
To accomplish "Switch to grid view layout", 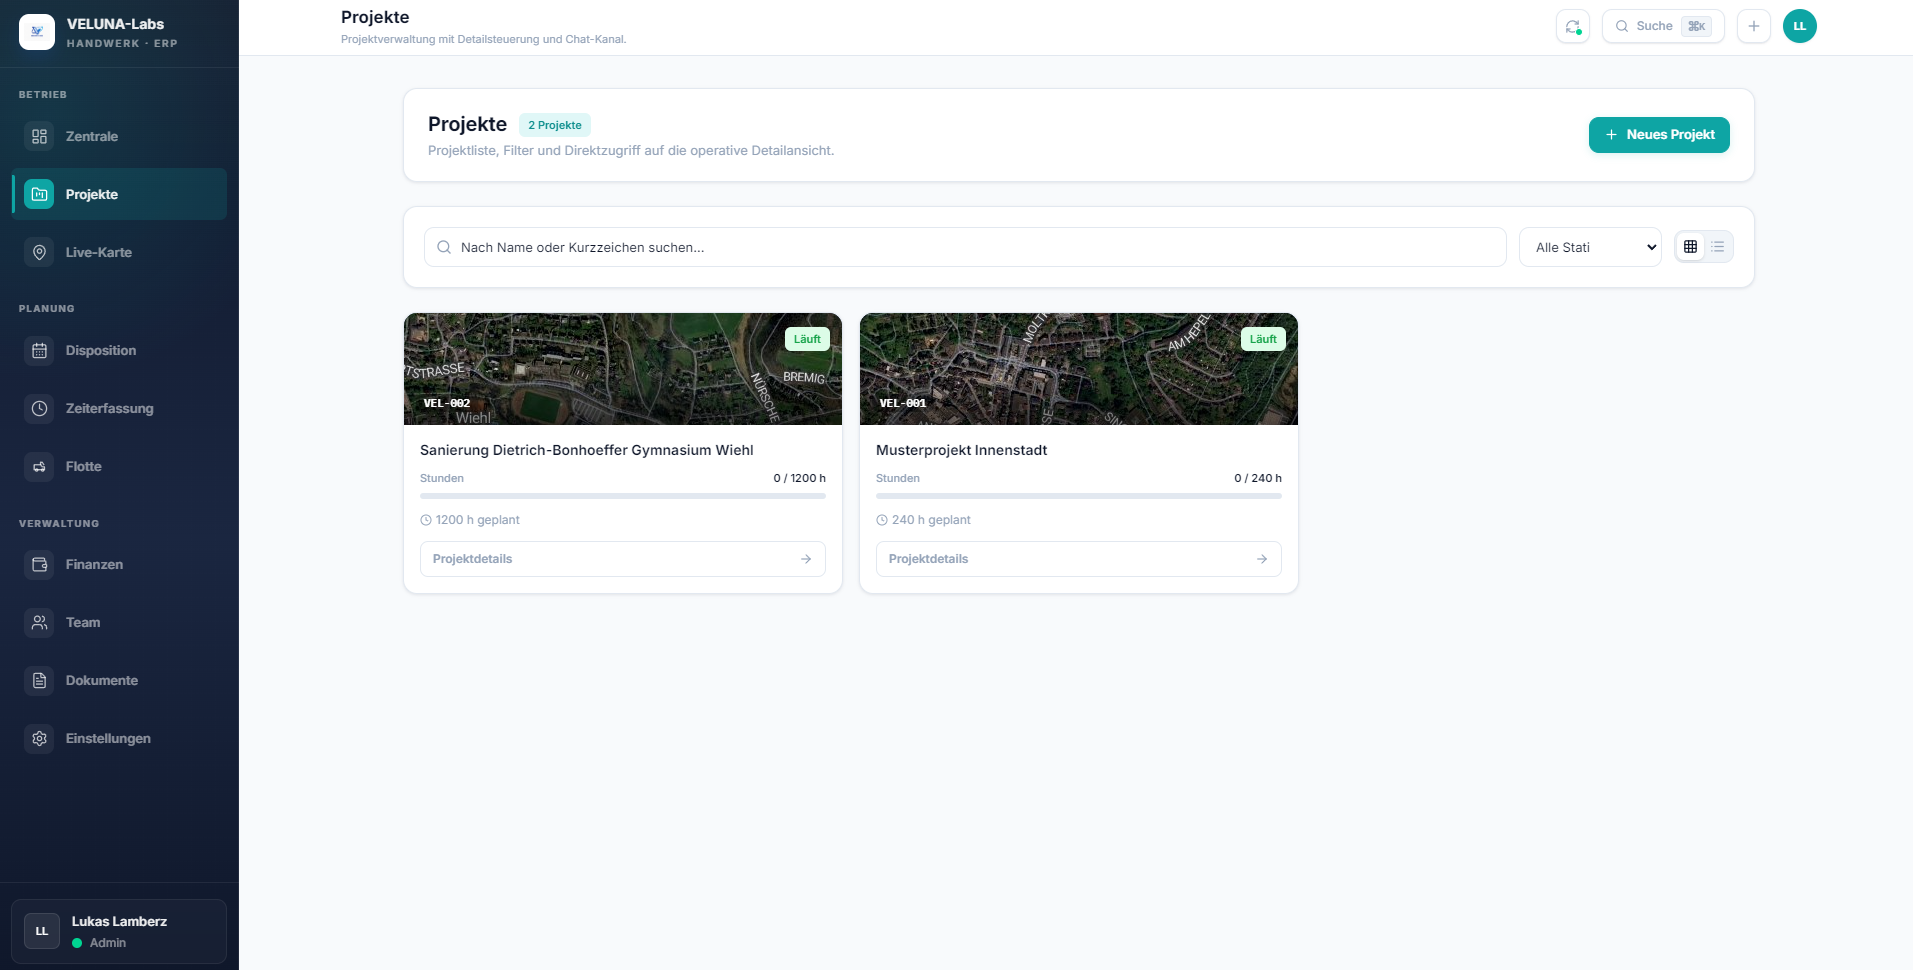I will point(1690,247).
